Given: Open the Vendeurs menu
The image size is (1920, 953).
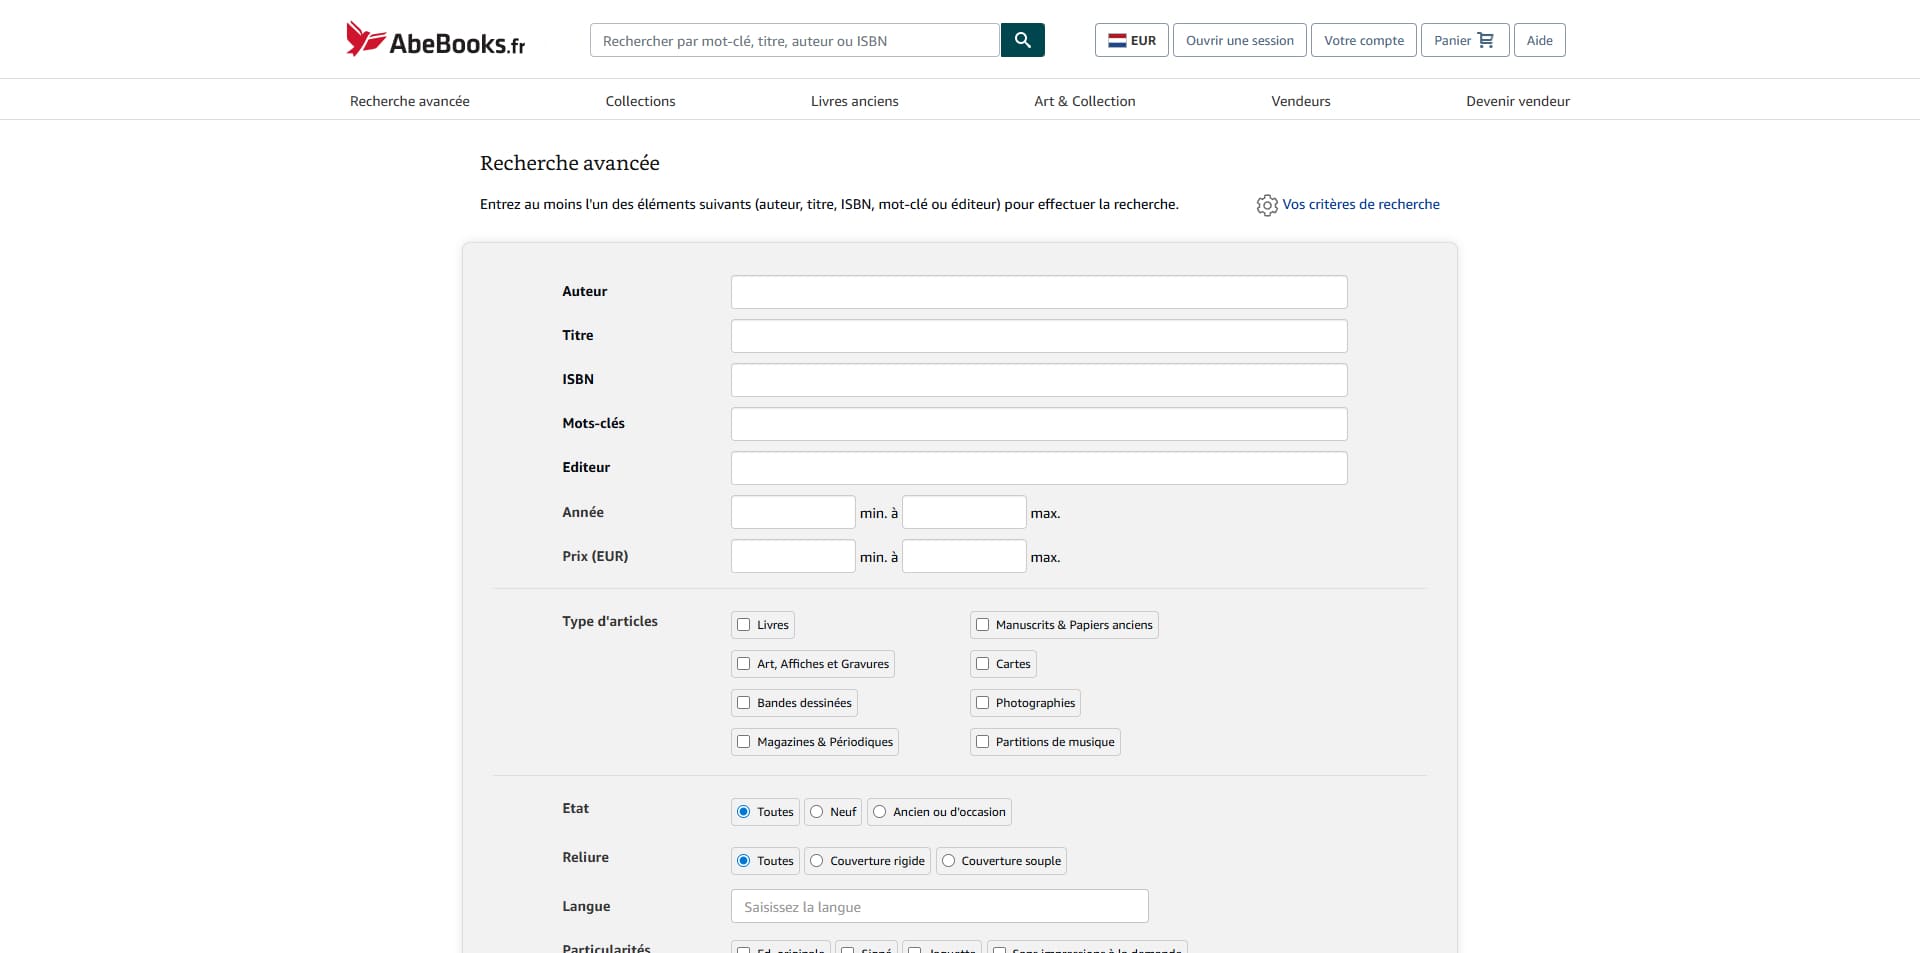Looking at the screenshot, I should click(x=1301, y=101).
